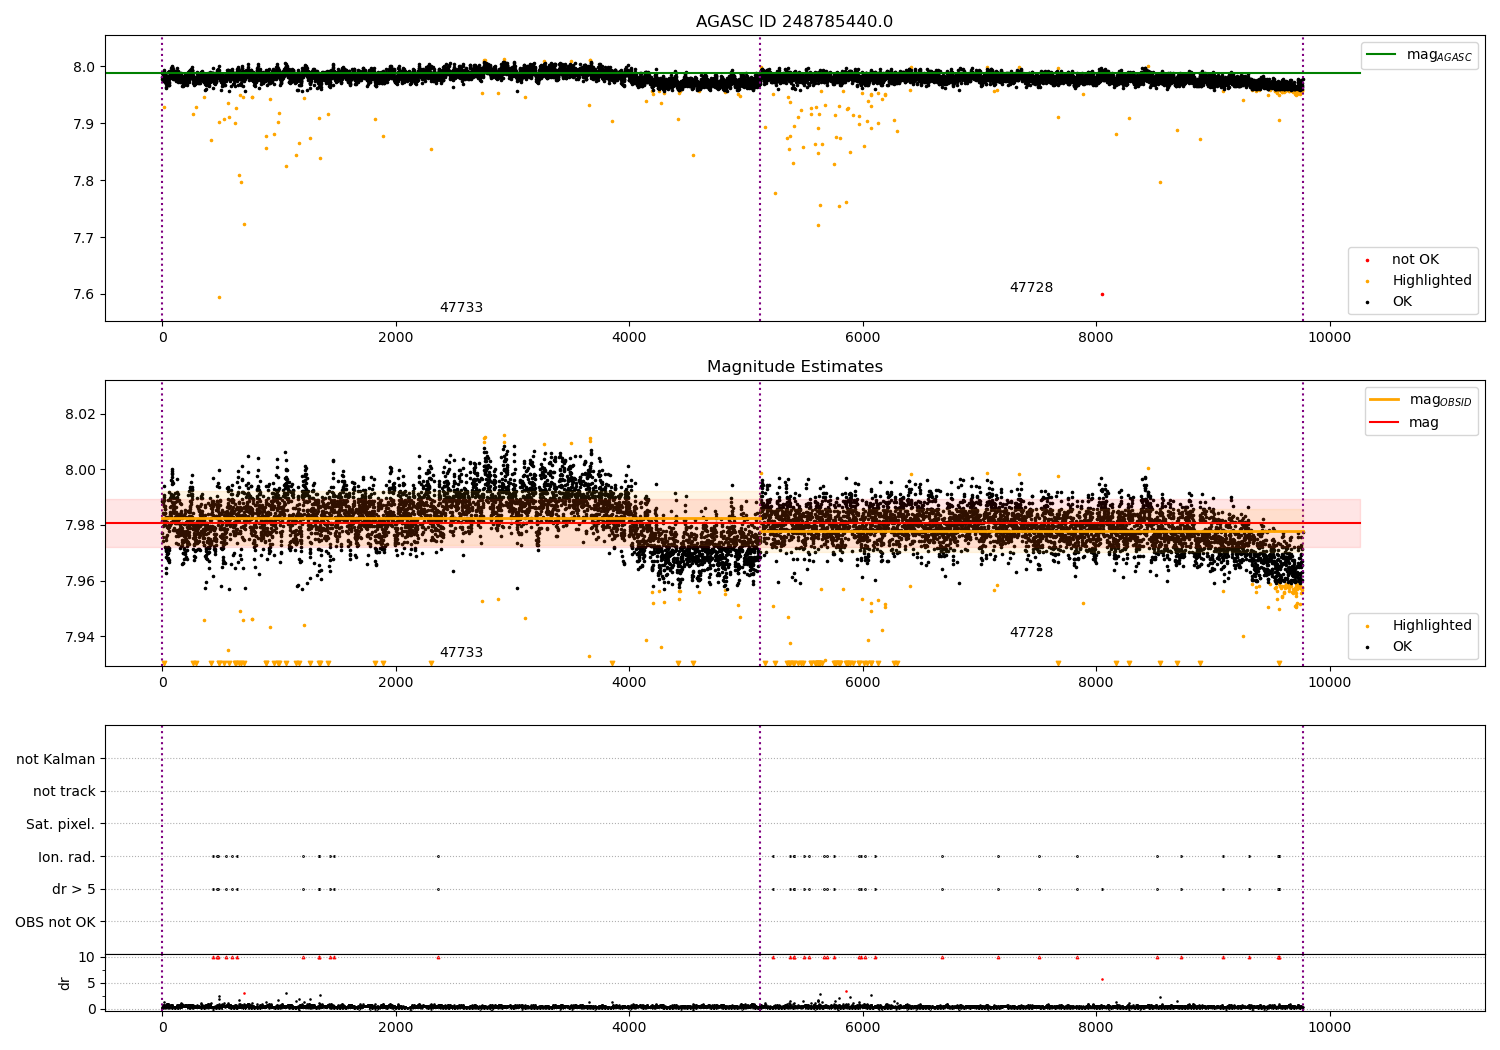Click obsid label 47733 in Magnitude Estimates plot
The image size is (1500, 1050).
[461, 653]
